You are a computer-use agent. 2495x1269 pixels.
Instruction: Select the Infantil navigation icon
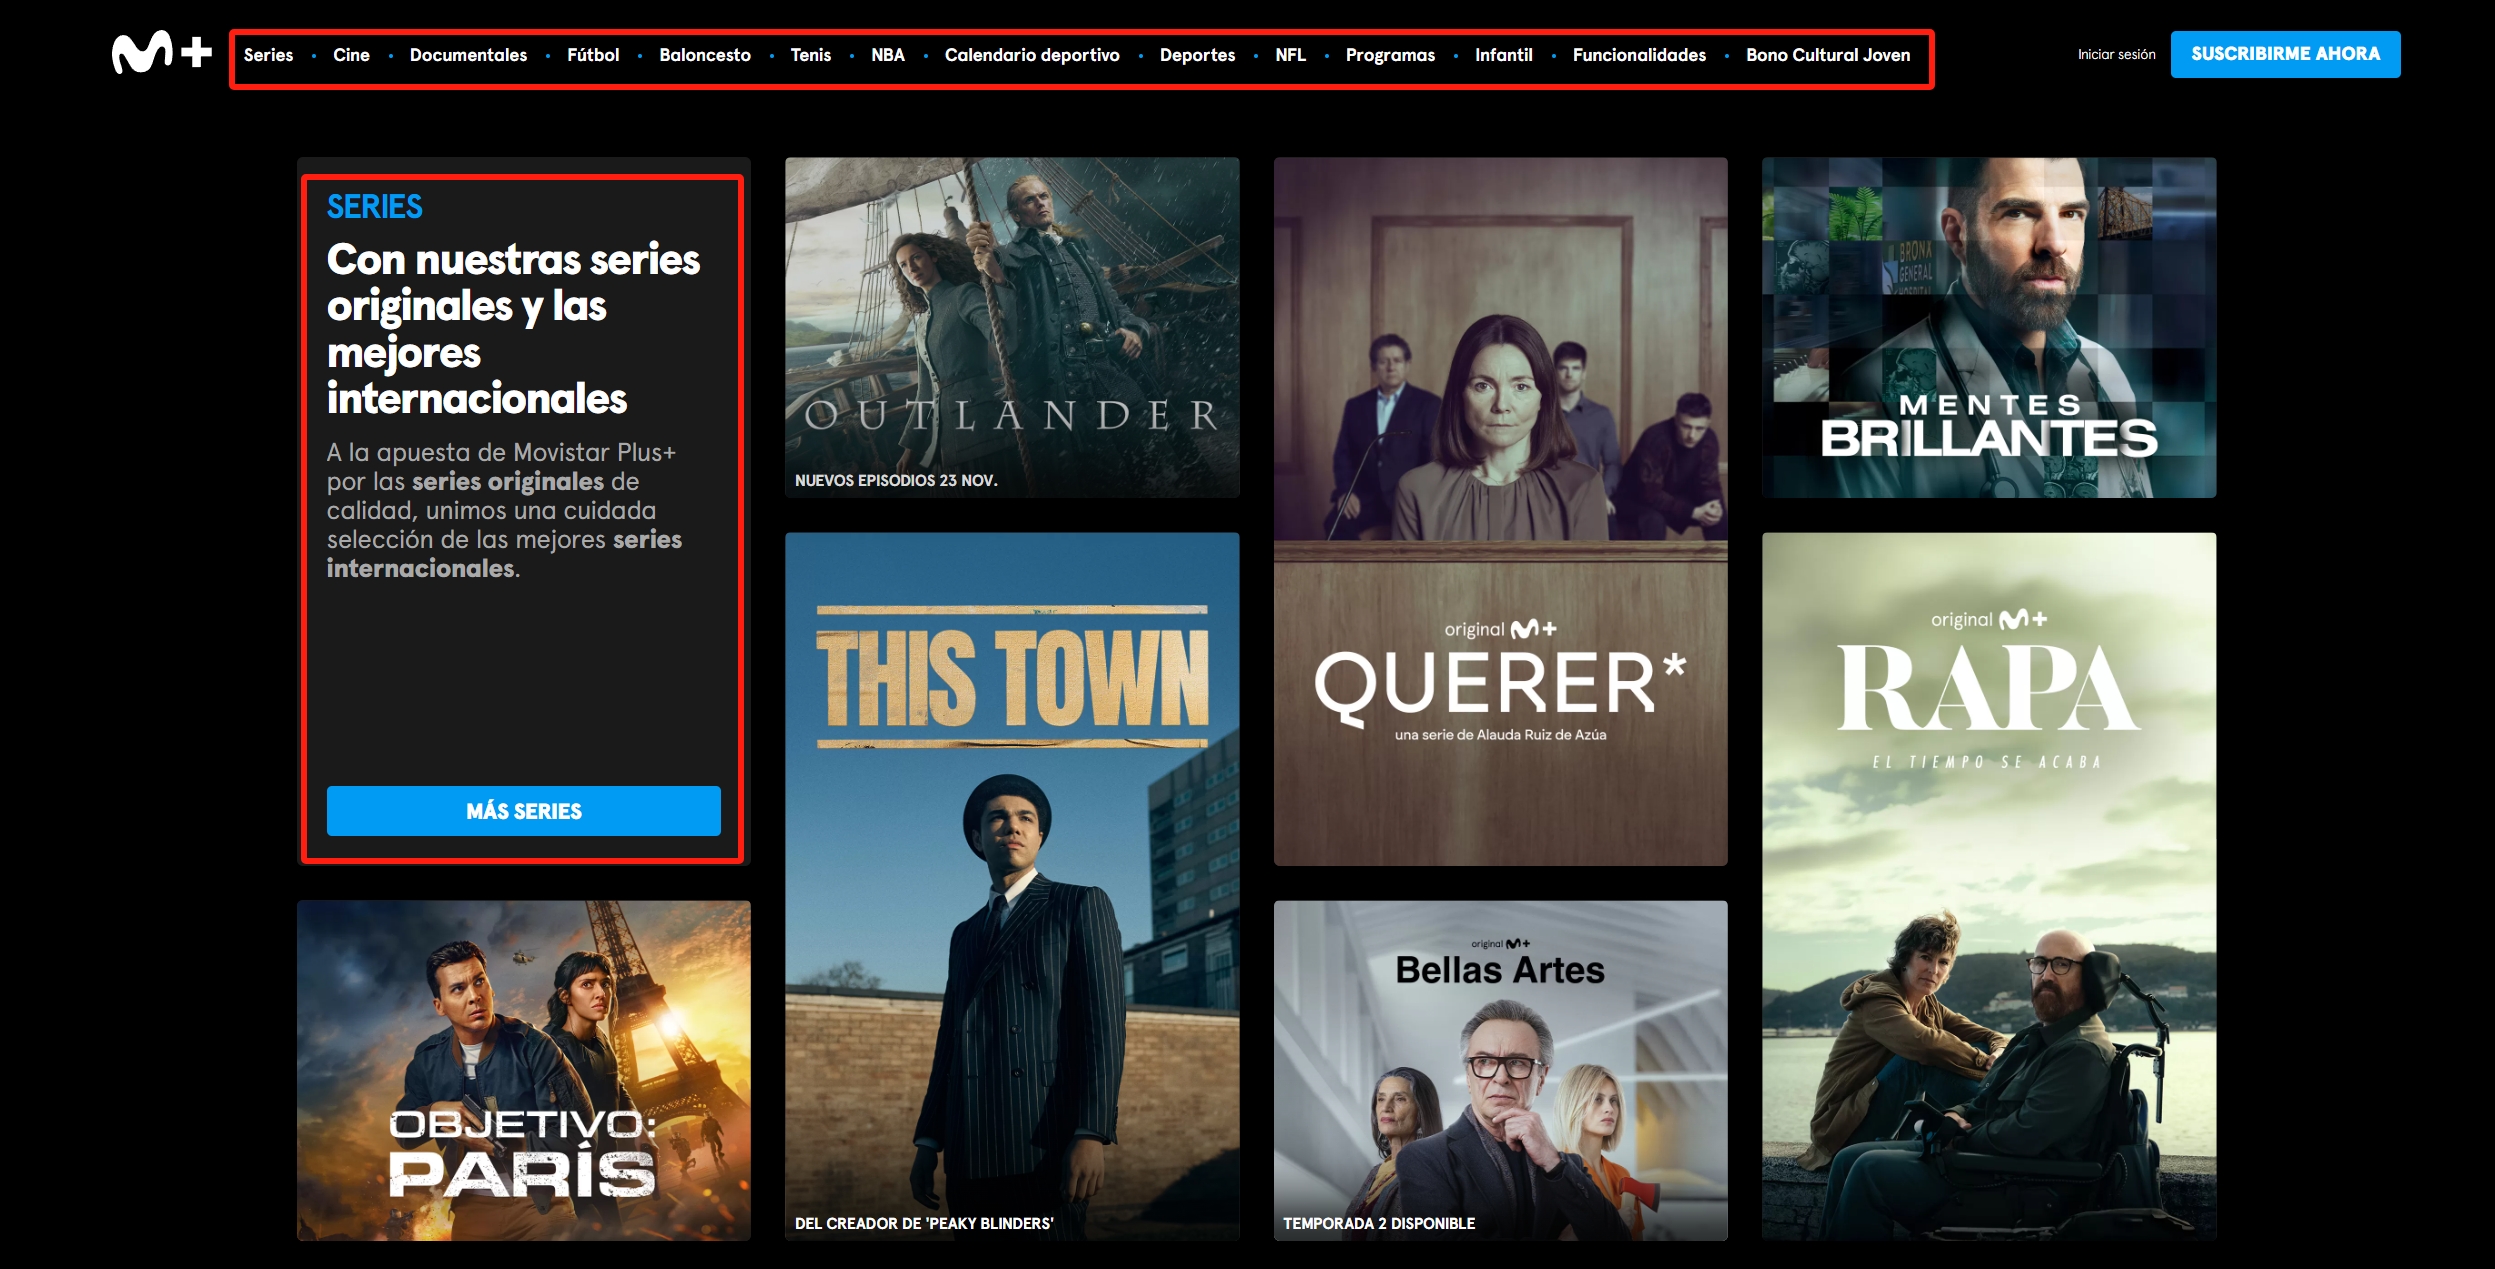click(x=1505, y=55)
